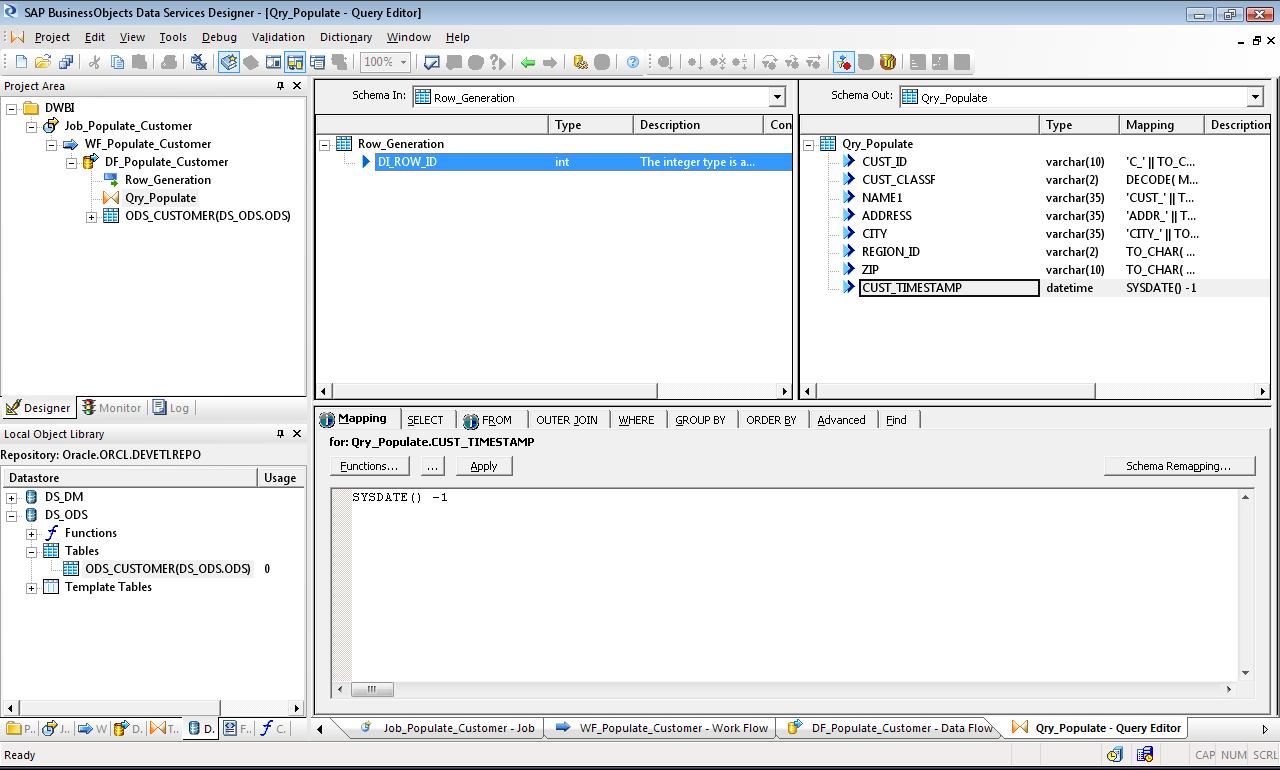The height and width of the screenshot is (770, 1280).
Task: Click the Copy icon in toolbar
Action: click(x=117, y=62)
